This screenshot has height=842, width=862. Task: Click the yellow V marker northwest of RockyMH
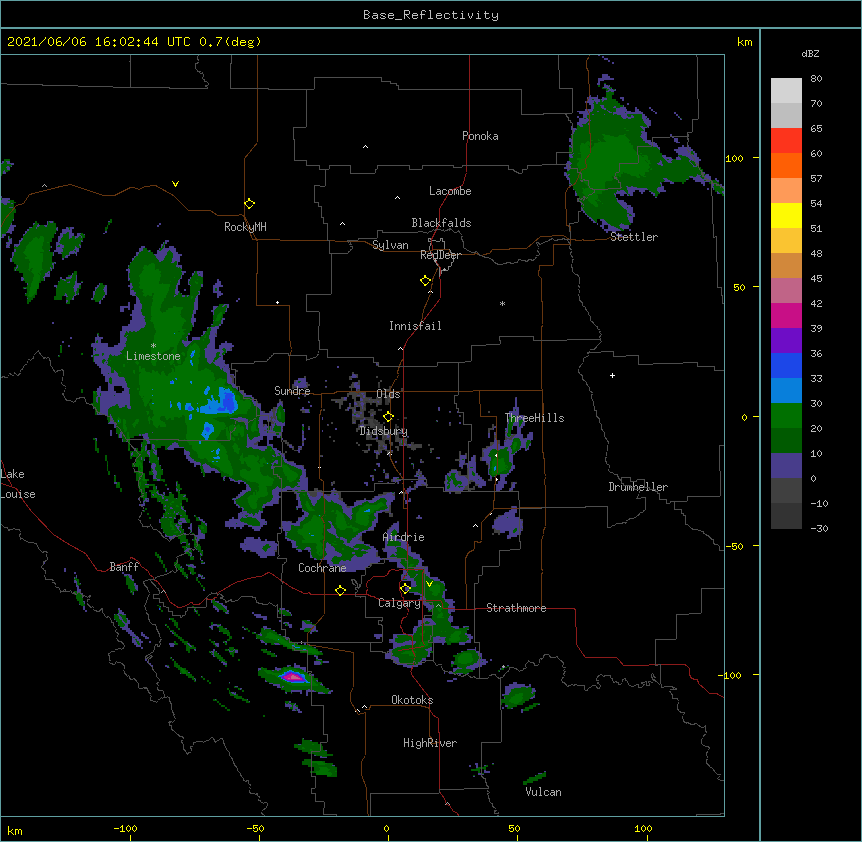(175, 184)
